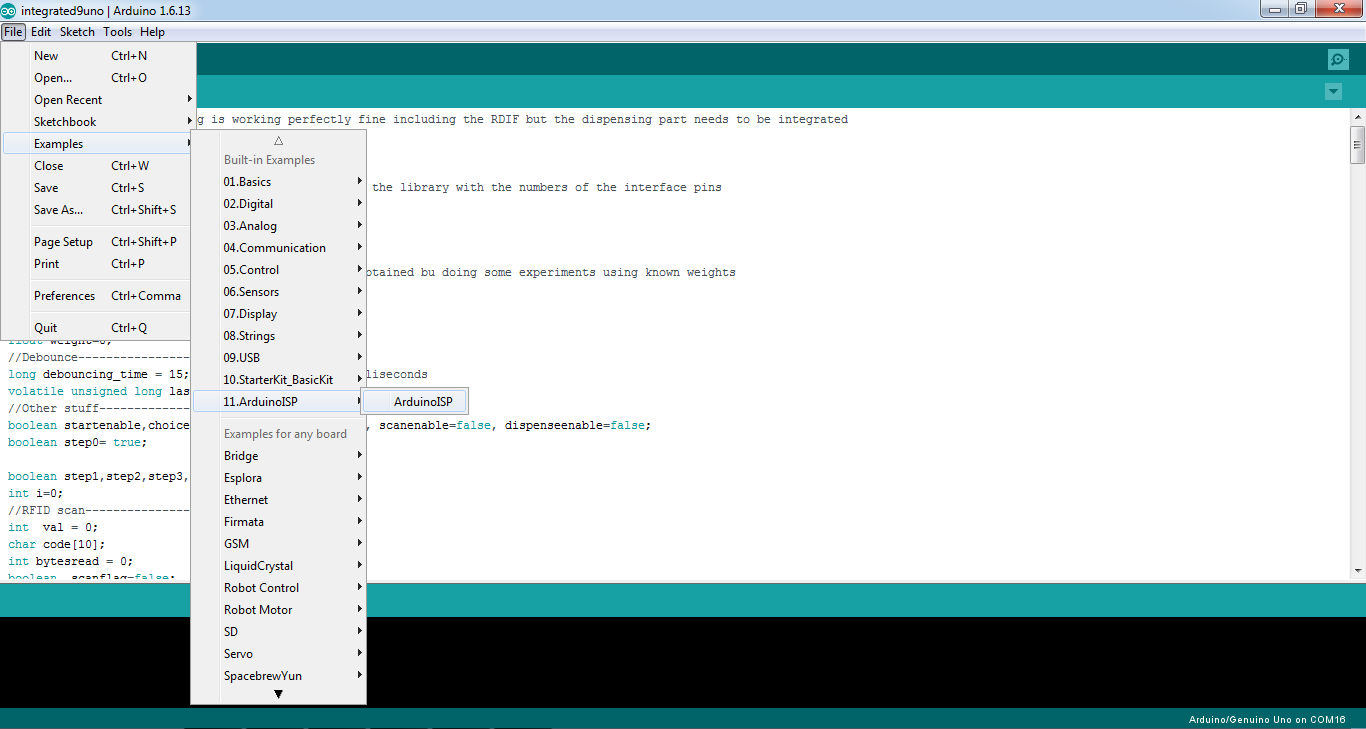Expand the 02.Digital examples submenu

tap(279, 204)
